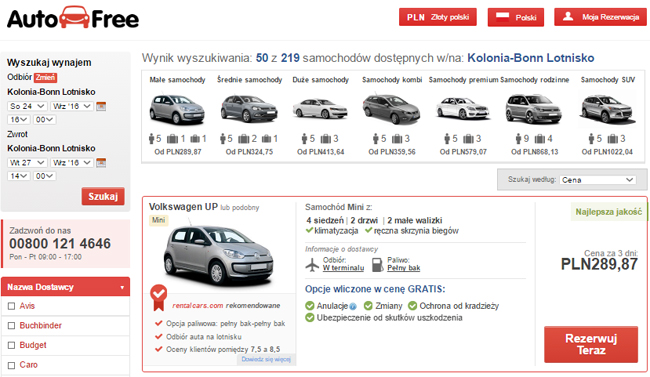Select the Samochody SUV car image
Image resolution: width=650 pixels, height=377 pixels.
pyautogui.click(x=608, y=109)
